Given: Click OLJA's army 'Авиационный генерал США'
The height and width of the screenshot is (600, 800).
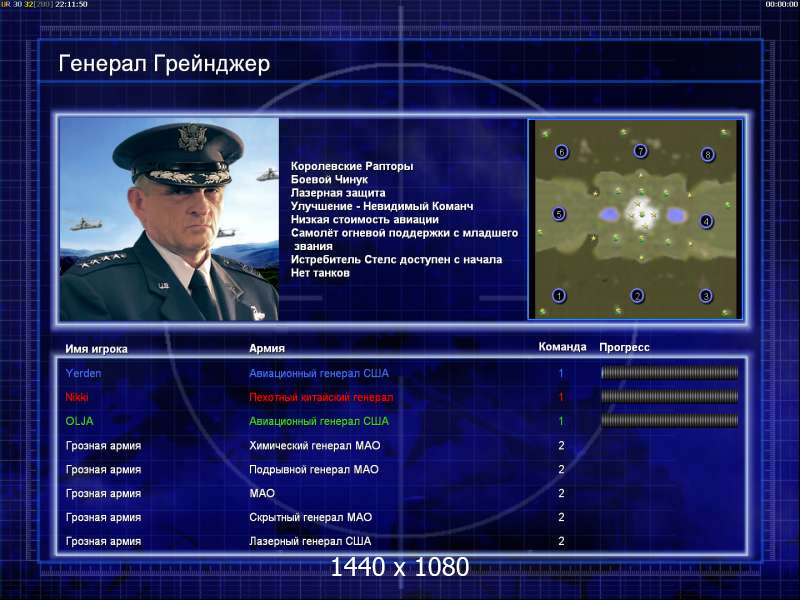Looking at the screenshot, I should click(319, 421).
